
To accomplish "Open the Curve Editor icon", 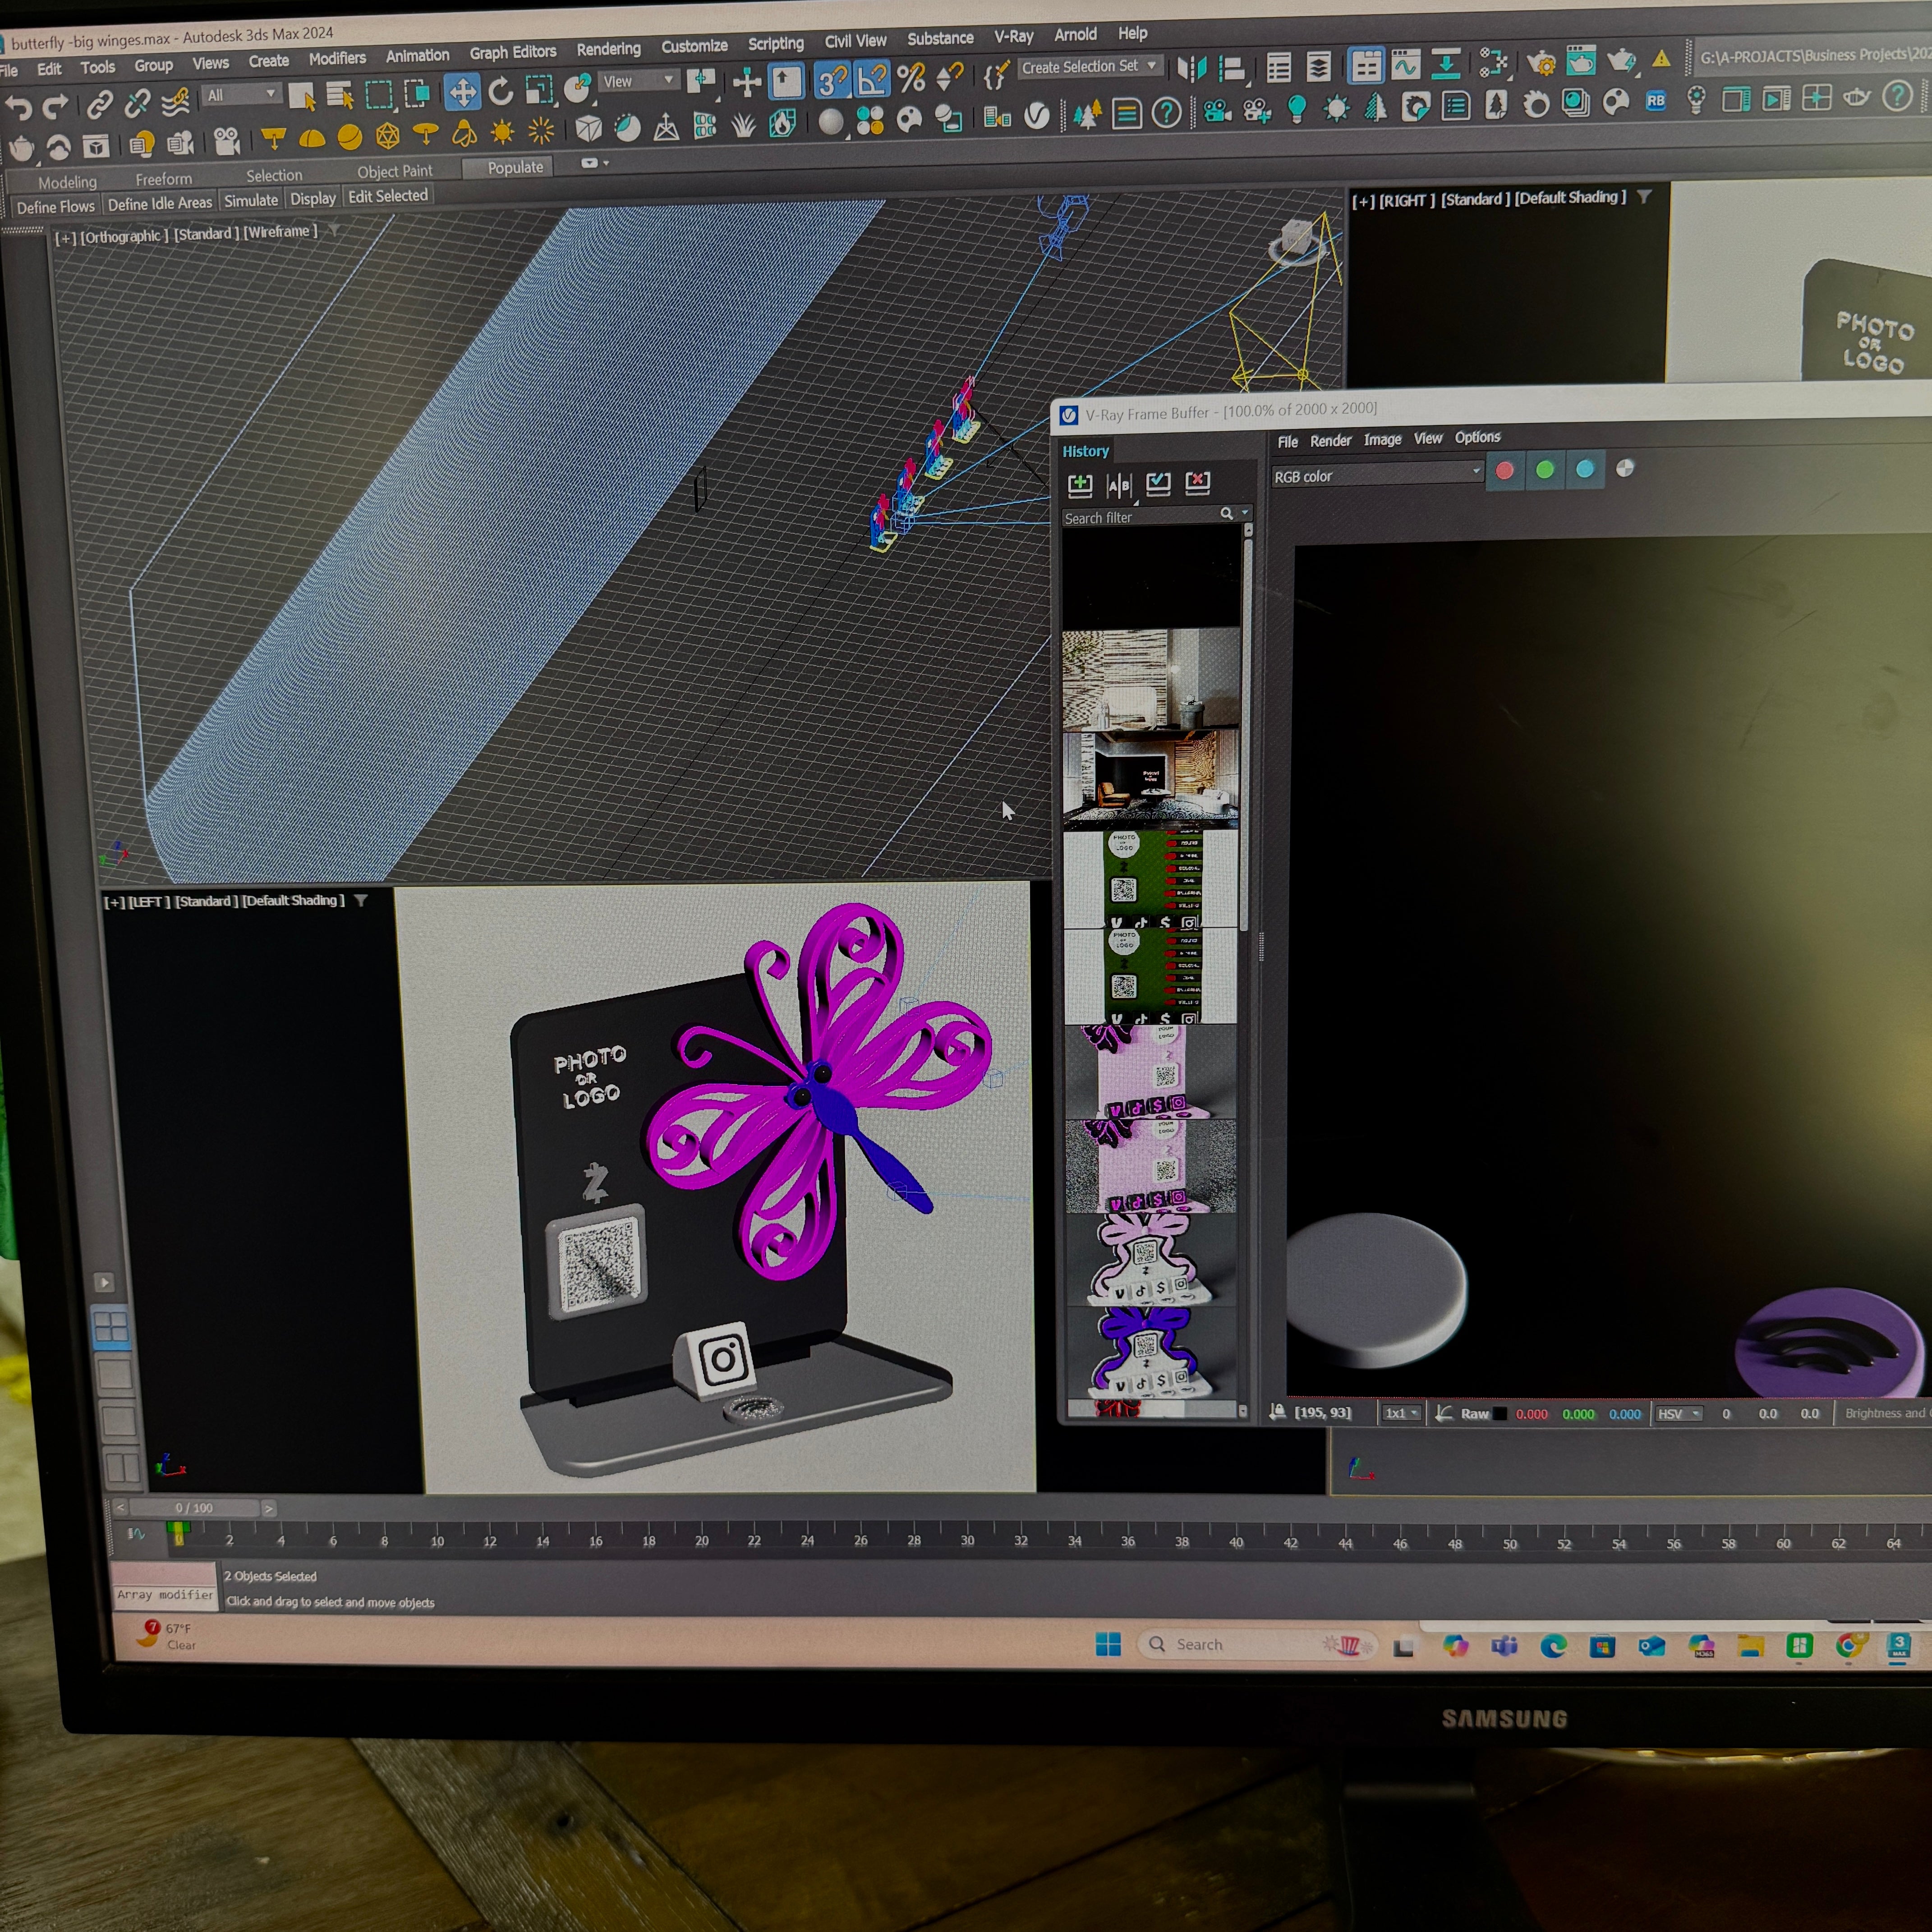I will [x=1406, y=66].
